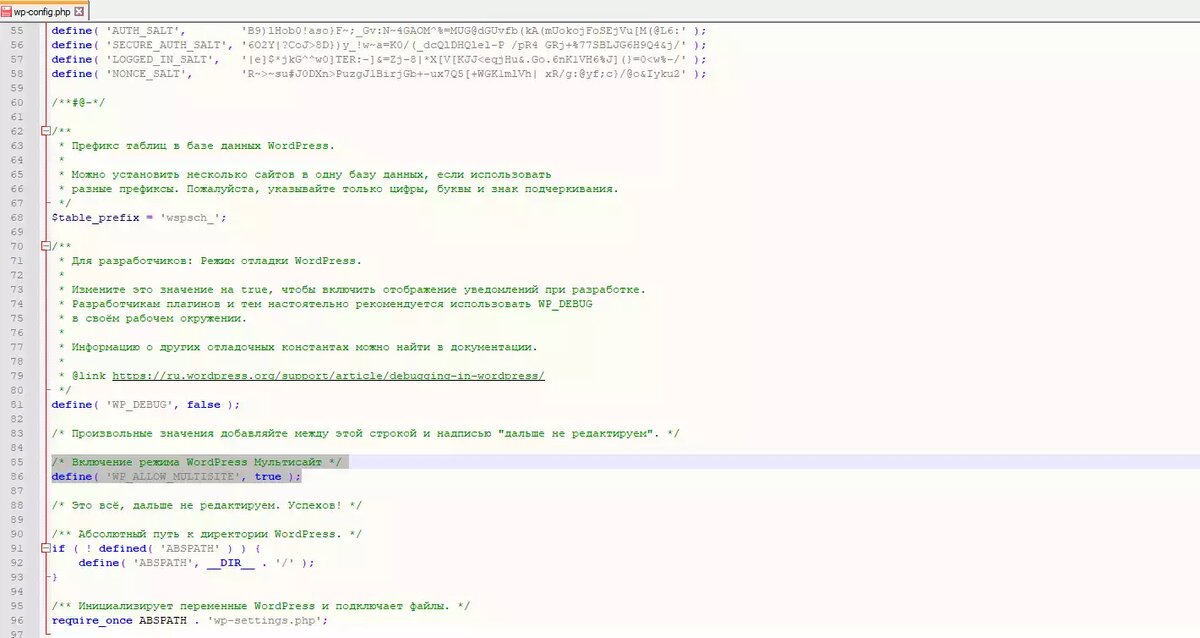Click the define 'NONCE_SALT' line

coord(379,73)
